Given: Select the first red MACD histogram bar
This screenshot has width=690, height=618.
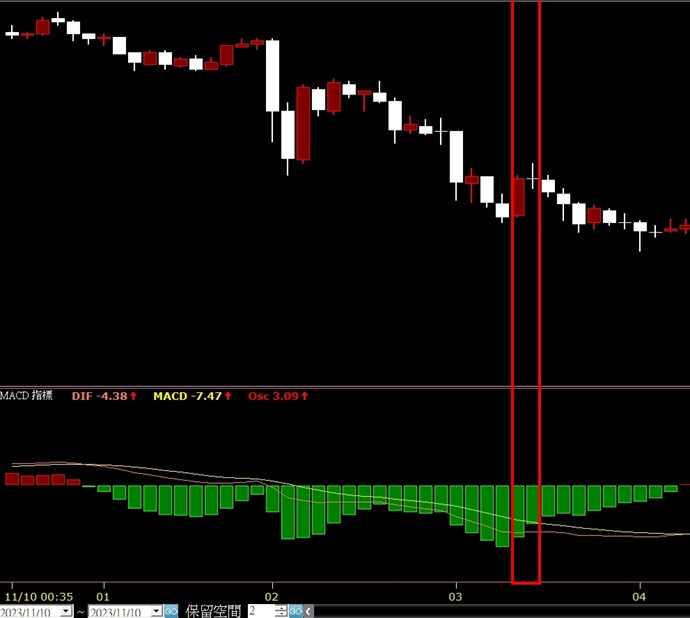Looking at the screenshot, I should [x=12, y=479].
